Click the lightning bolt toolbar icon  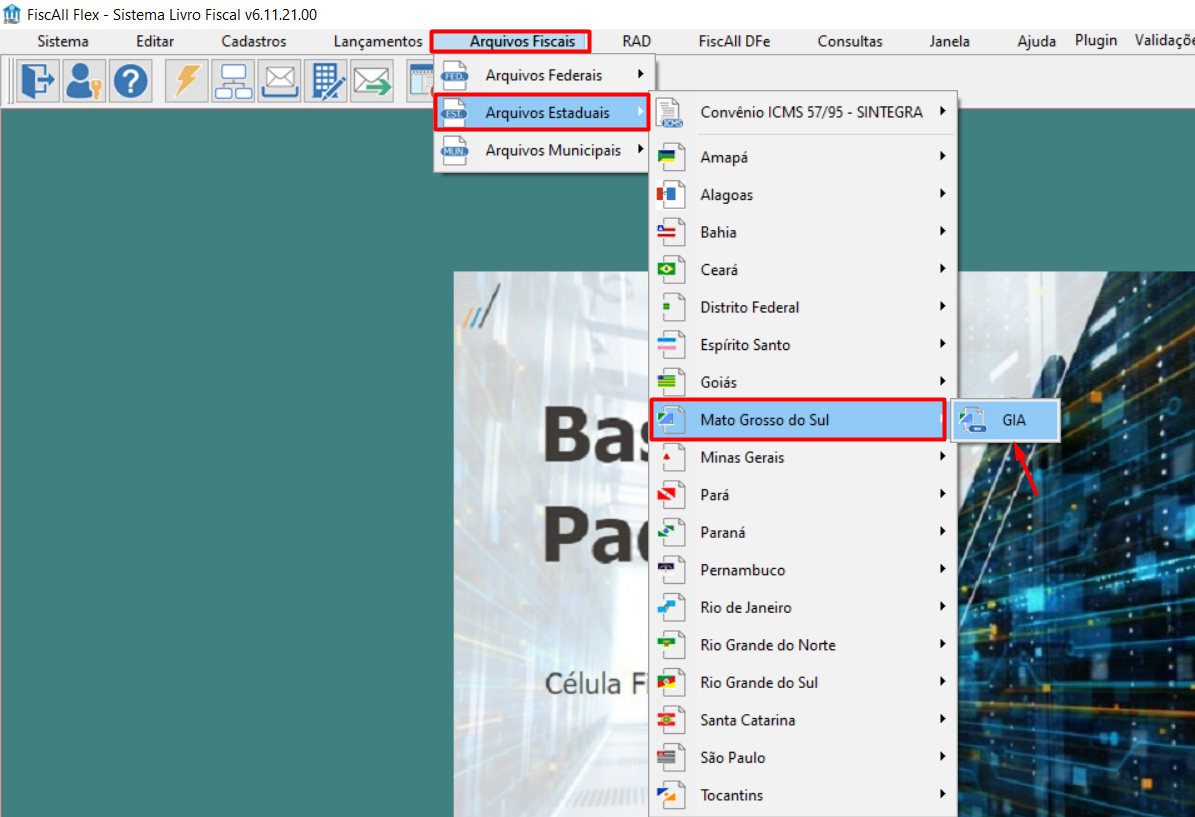[186, 81]
